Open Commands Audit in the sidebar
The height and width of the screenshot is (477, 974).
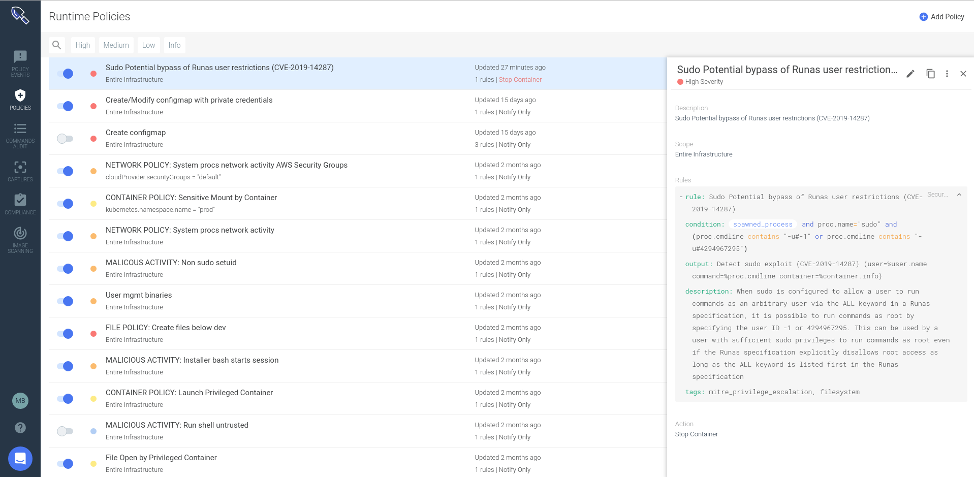20,133
